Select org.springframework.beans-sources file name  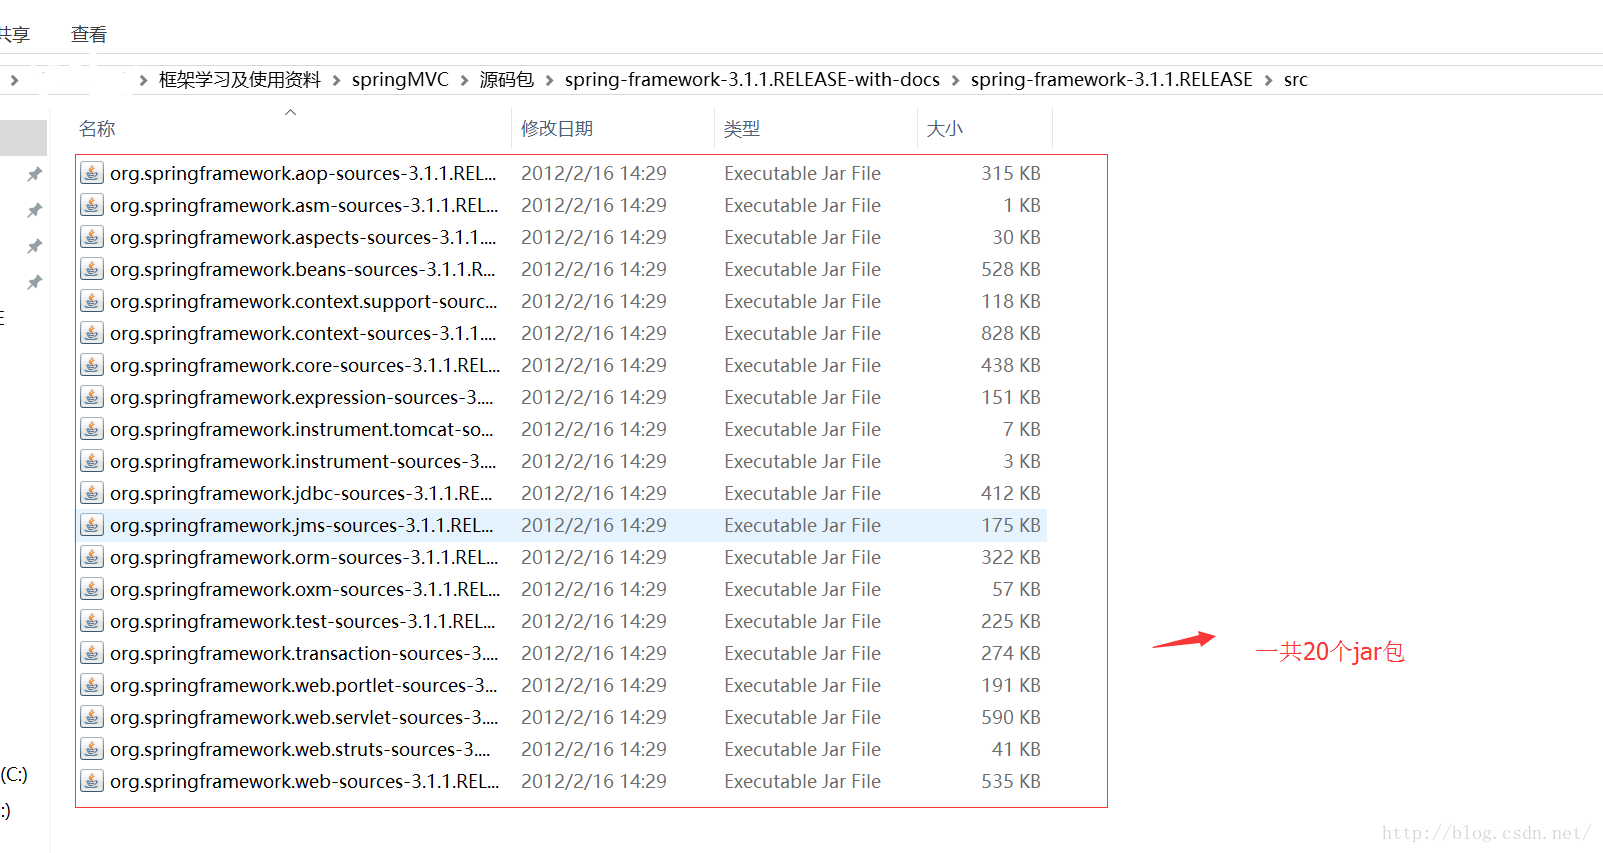point(303,269)
